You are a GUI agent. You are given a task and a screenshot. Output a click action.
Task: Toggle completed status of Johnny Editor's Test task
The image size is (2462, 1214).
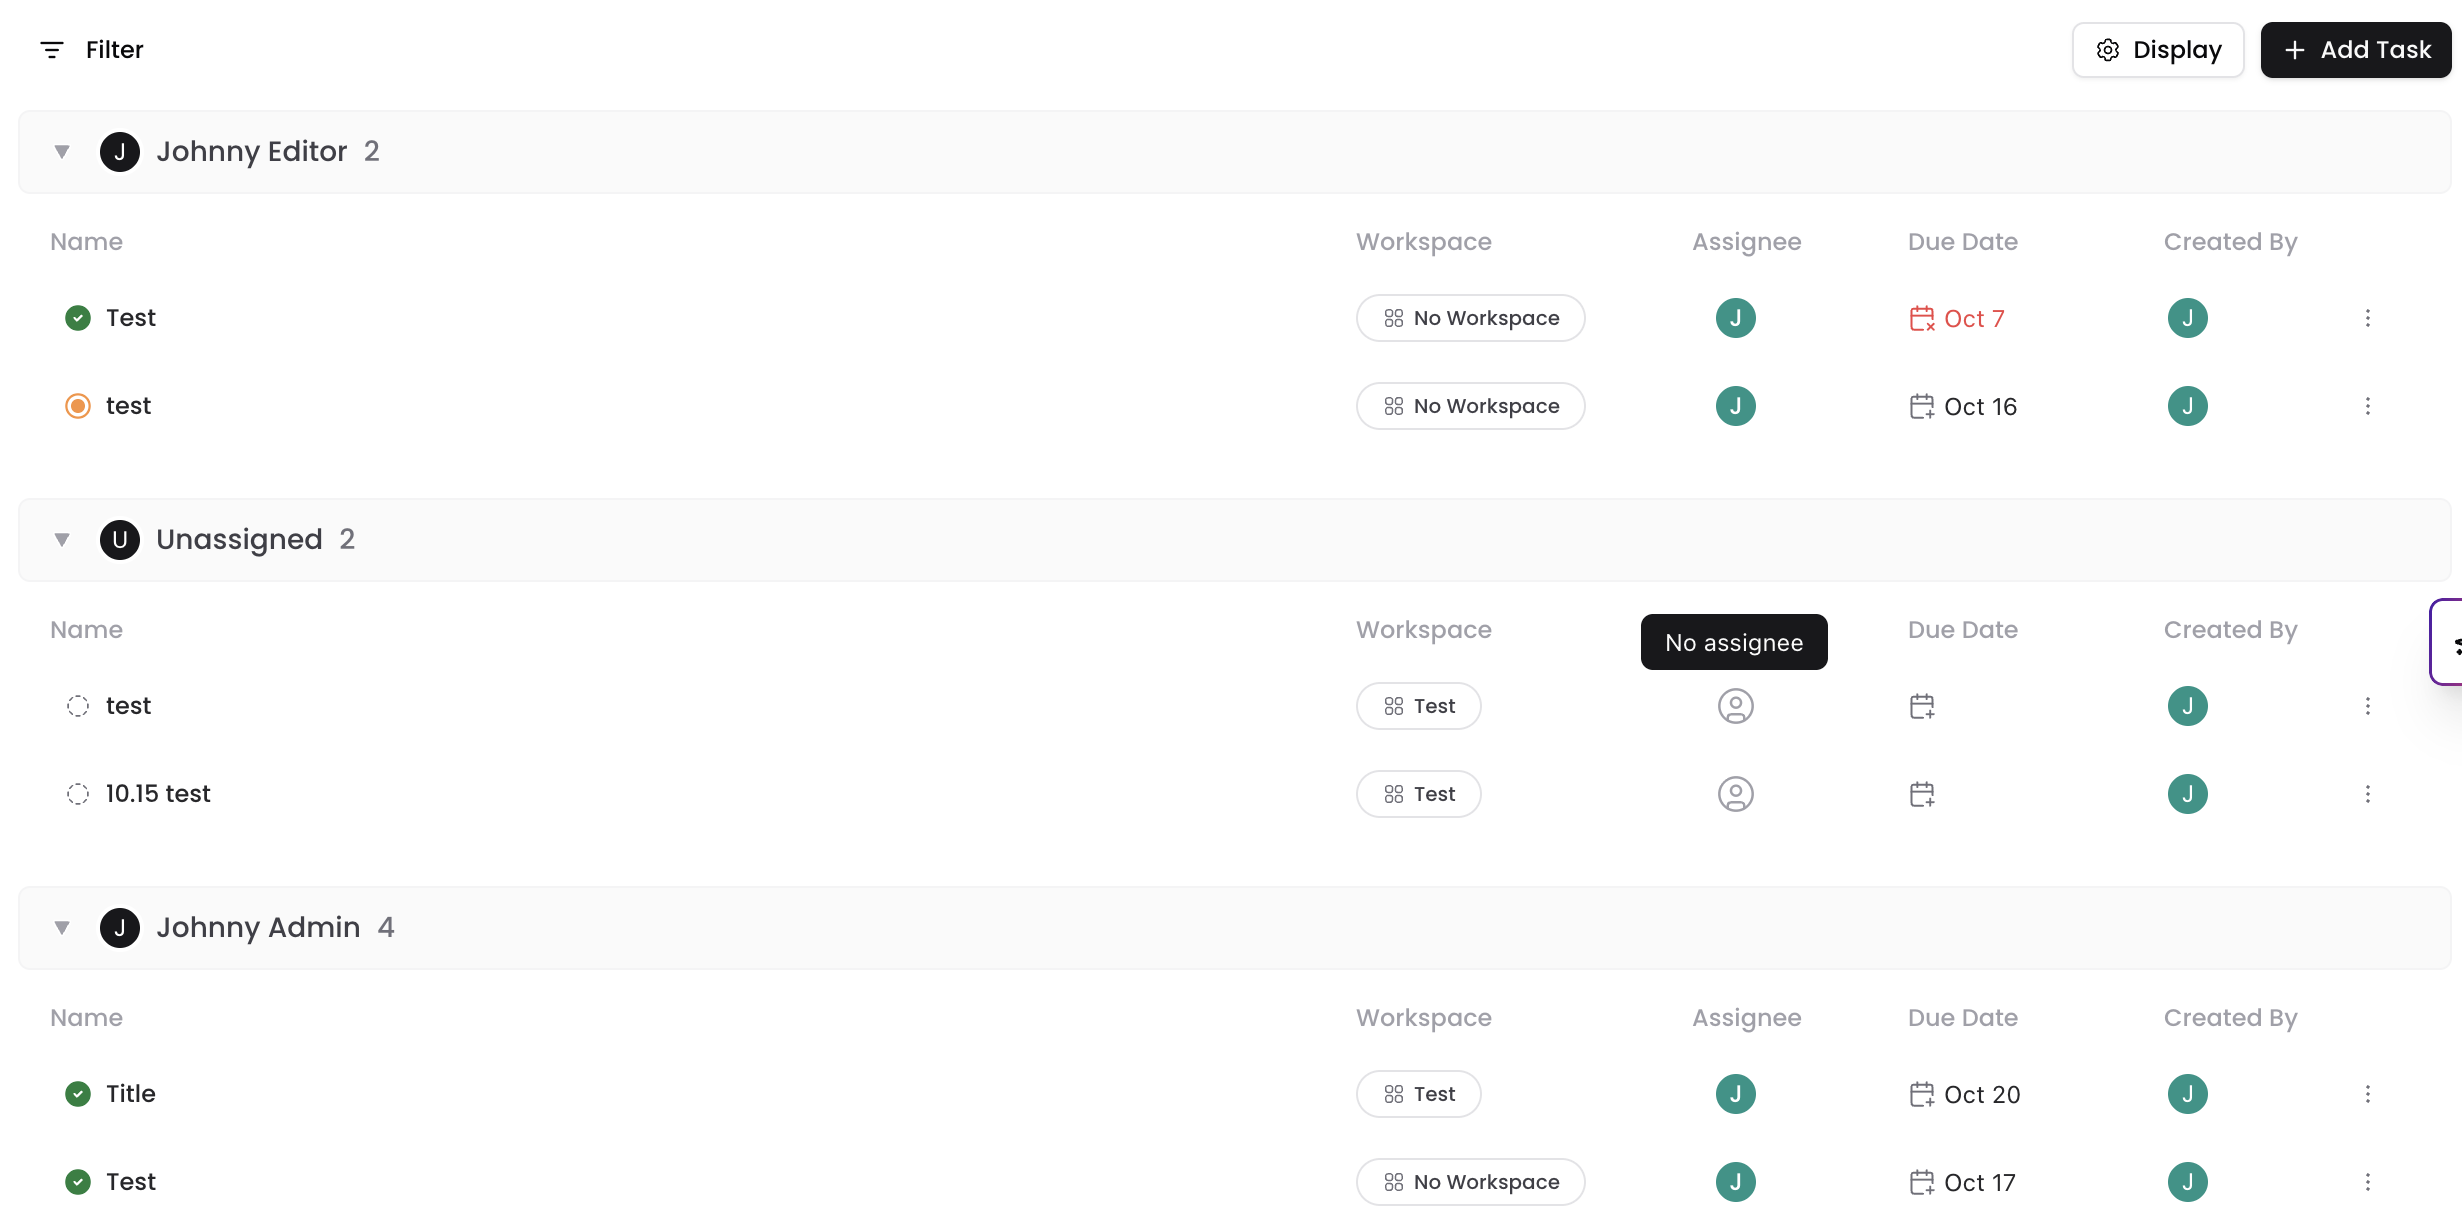point(78,318)
